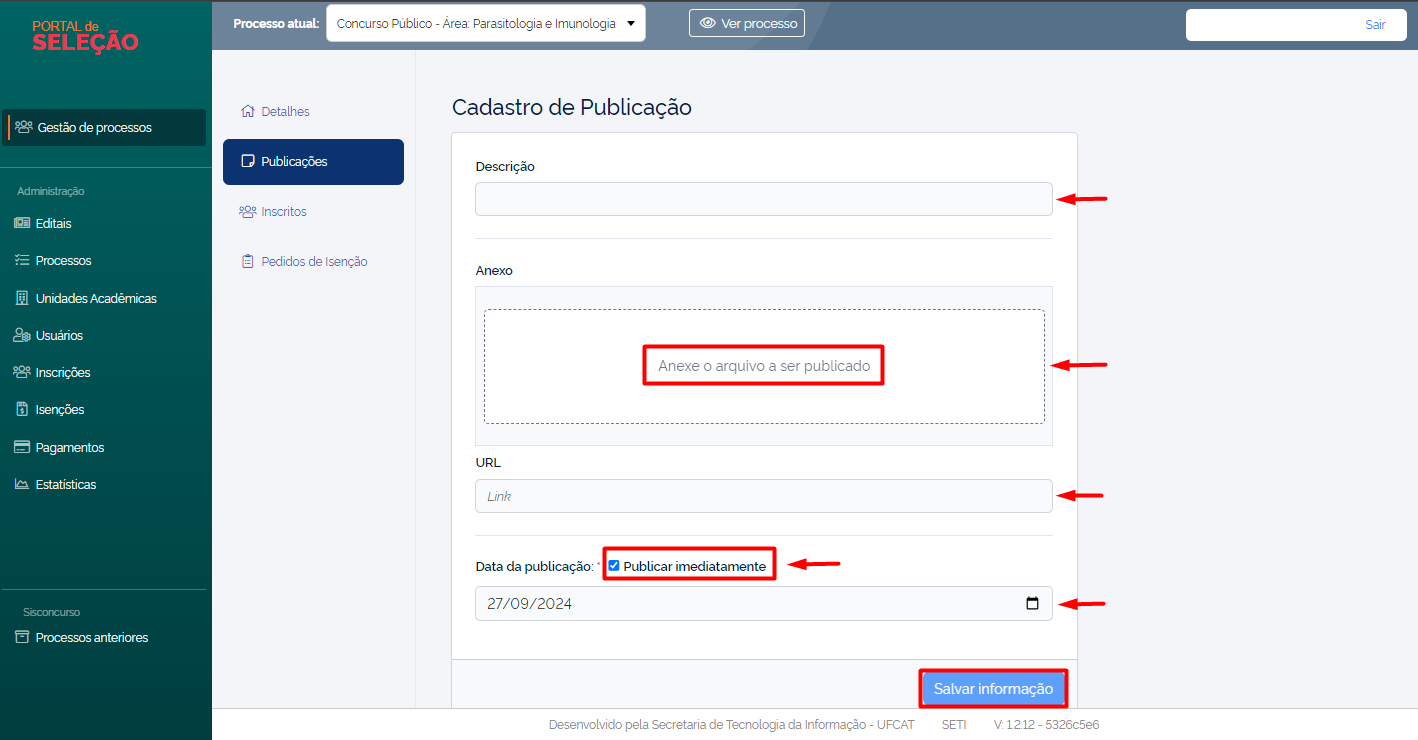This screenshot has height=740, width=1418.
Task: Select the Gestão de processos label
Action: pyautogui.click(x=95, y=127)
